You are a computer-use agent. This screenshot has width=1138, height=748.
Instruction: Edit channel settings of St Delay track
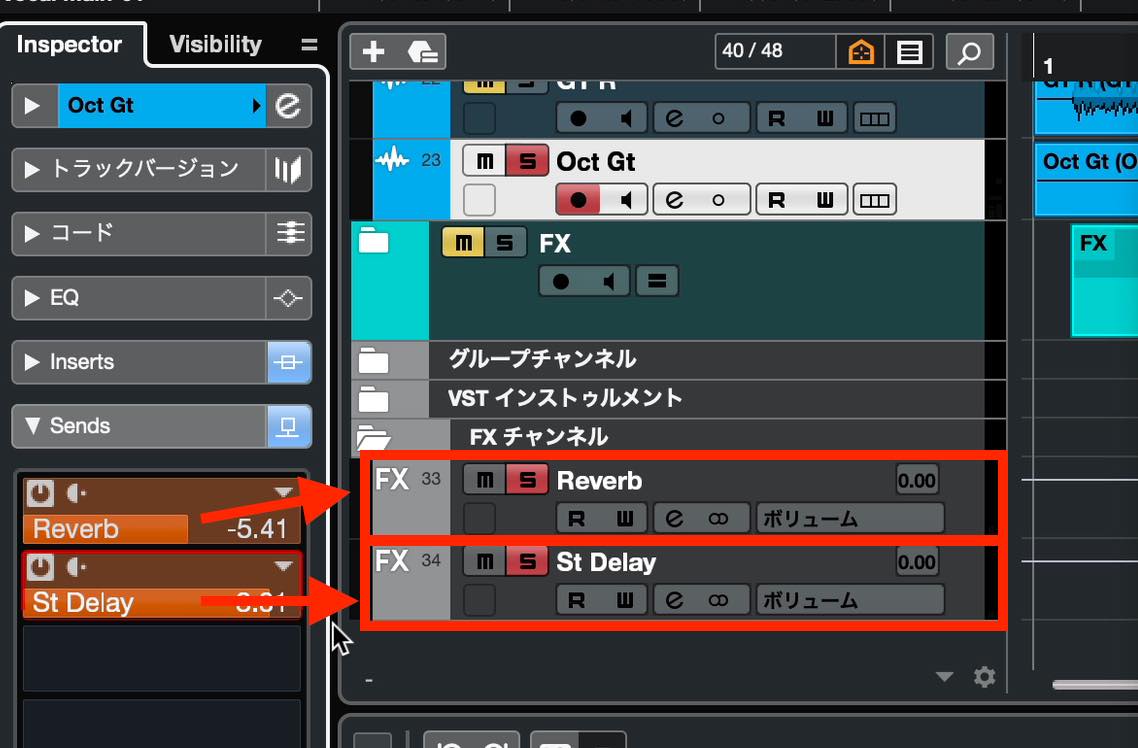674,600
